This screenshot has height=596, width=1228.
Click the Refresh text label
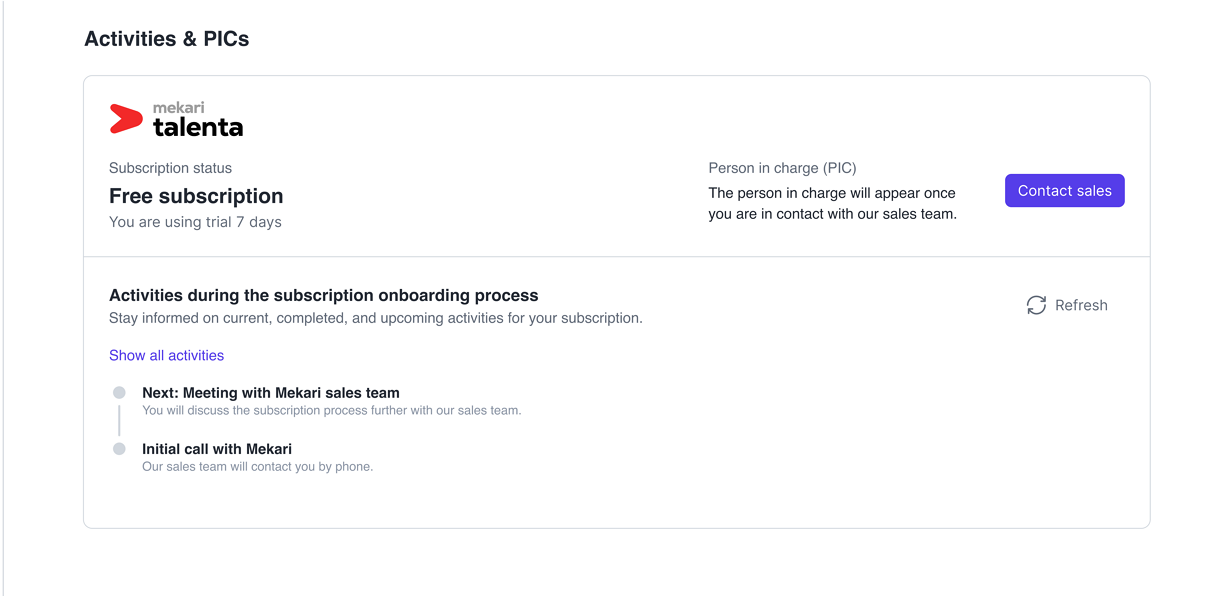pos(1081,305)
